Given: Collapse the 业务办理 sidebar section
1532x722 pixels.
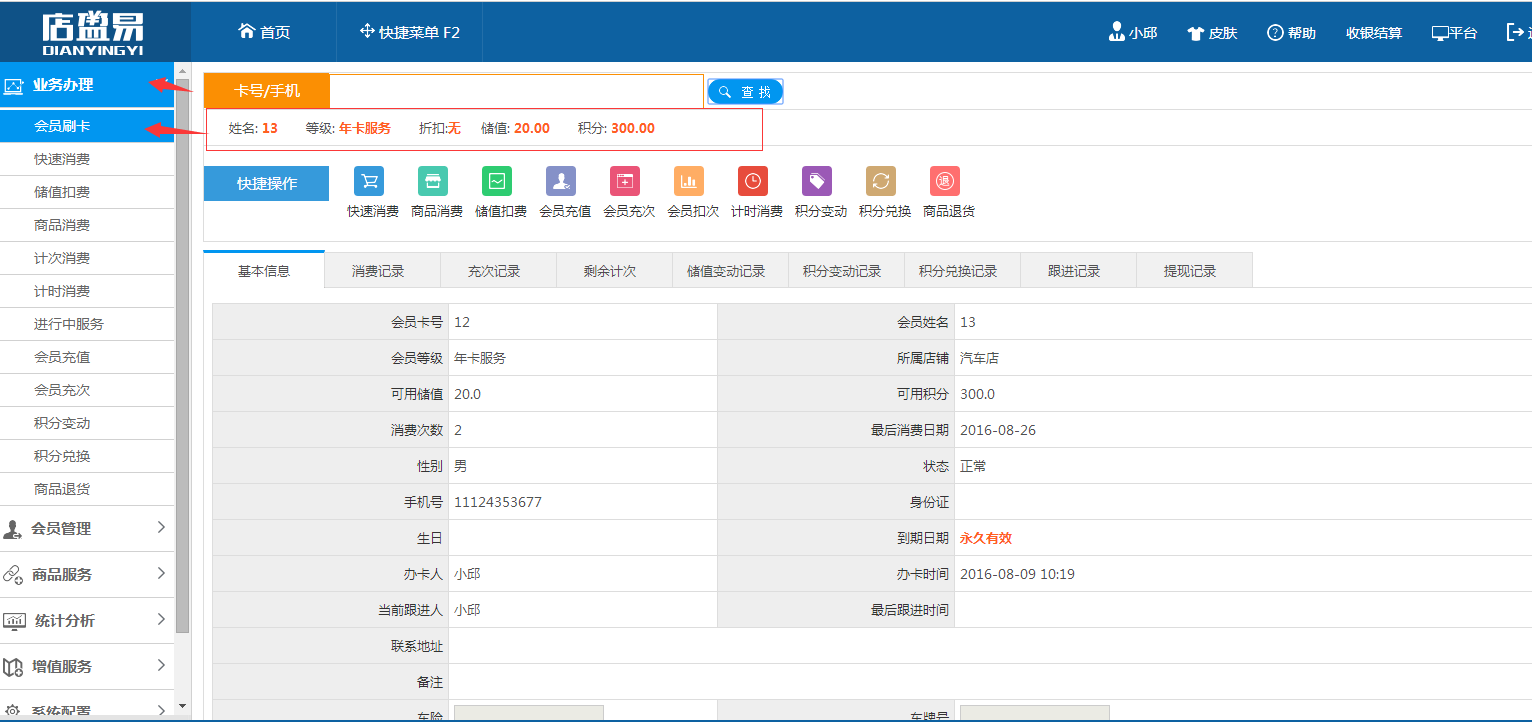Looking at the screenshot, I should 87,85.
